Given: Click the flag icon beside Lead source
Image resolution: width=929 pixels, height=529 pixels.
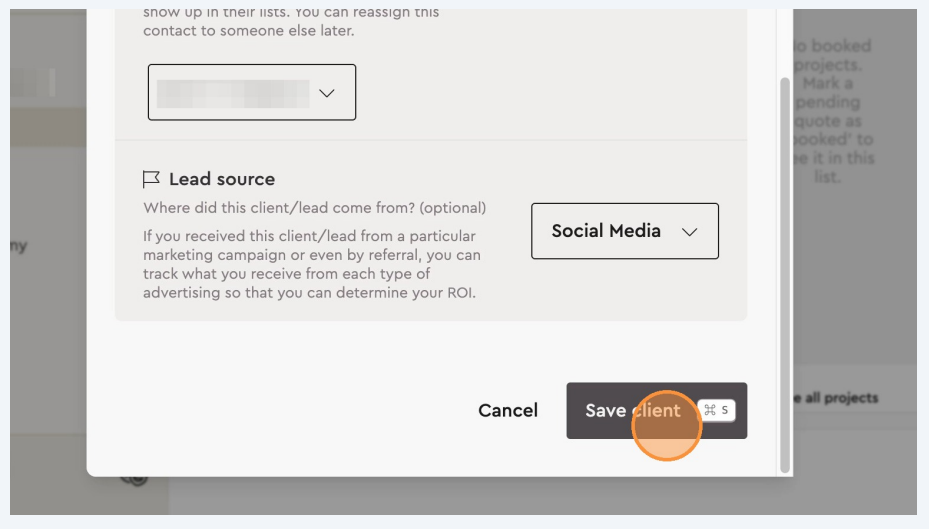Looking at the screenshot, I should click(x=152, y=179).
